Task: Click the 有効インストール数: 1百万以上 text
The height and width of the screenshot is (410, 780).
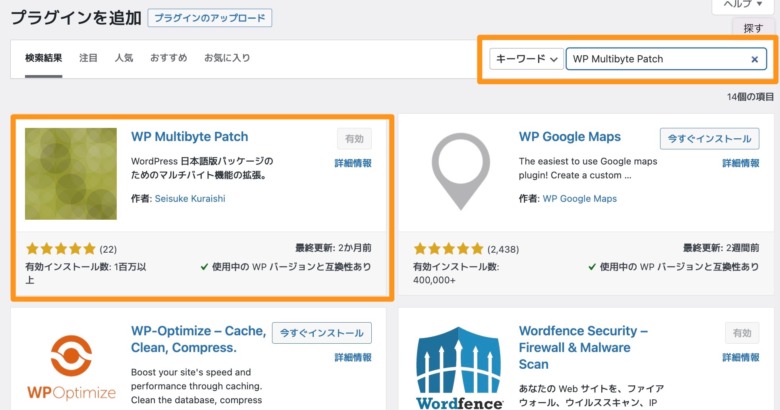Action: 86,274
